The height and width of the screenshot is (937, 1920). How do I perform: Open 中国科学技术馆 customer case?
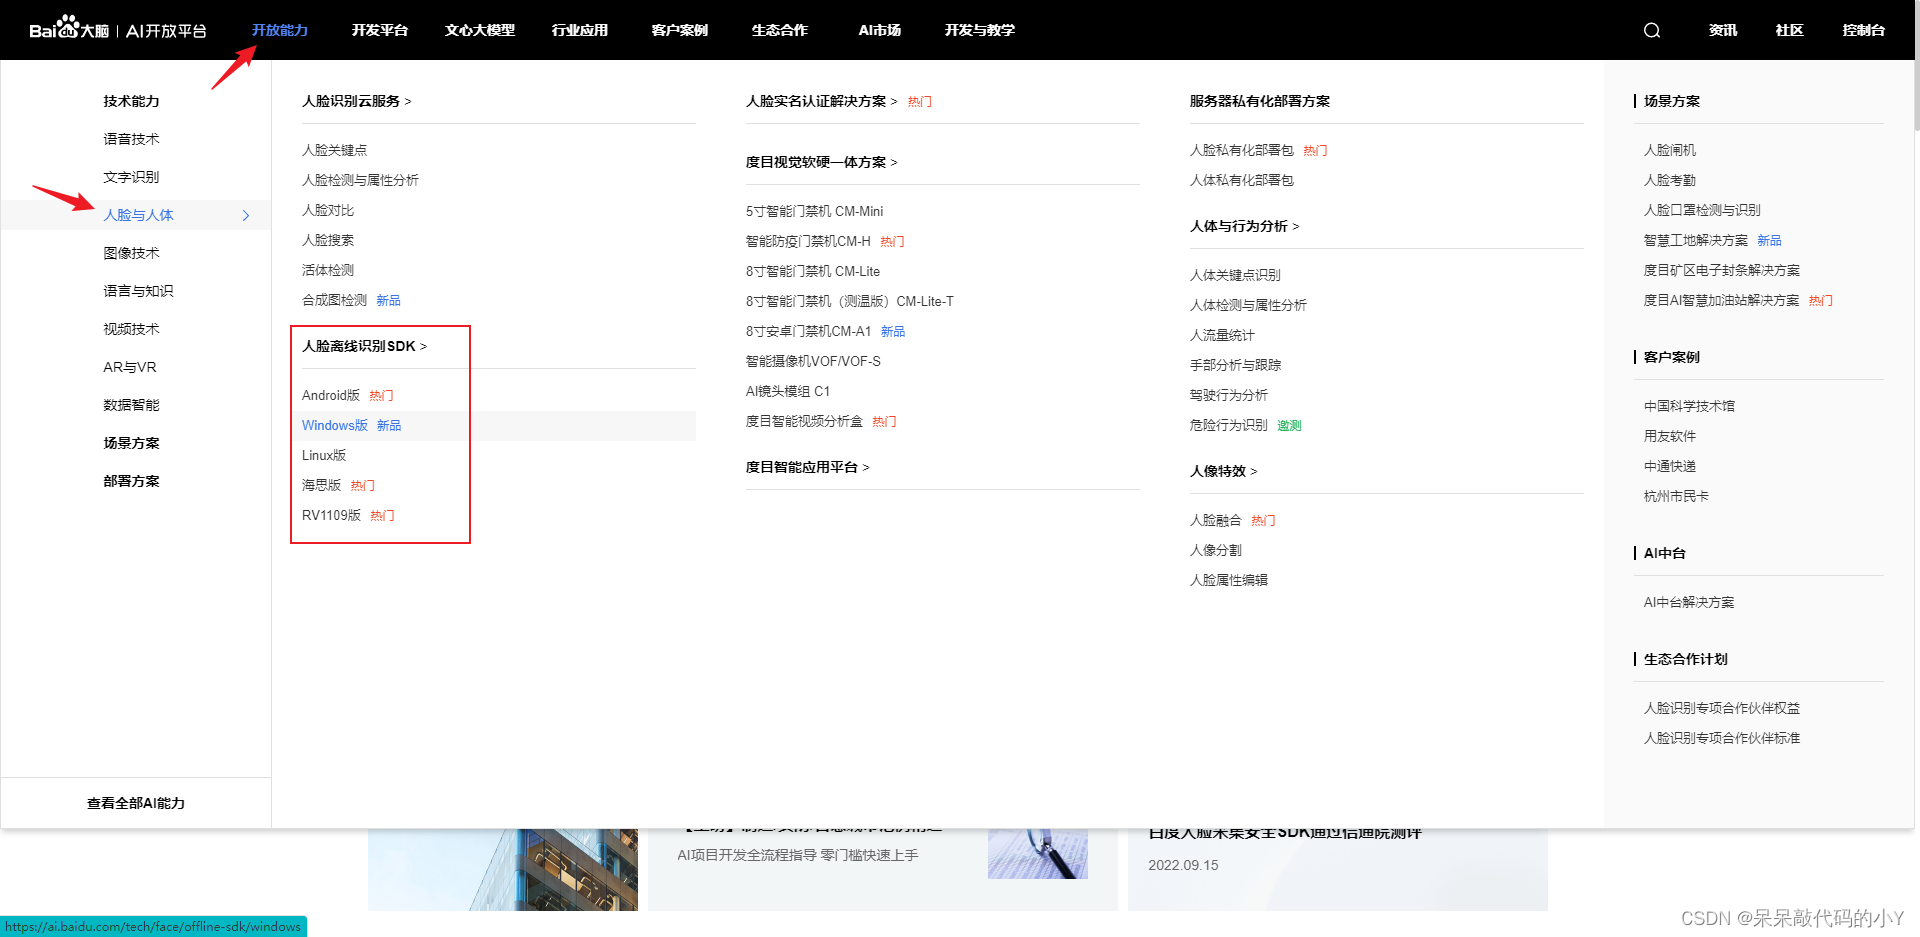[1689, 406]
